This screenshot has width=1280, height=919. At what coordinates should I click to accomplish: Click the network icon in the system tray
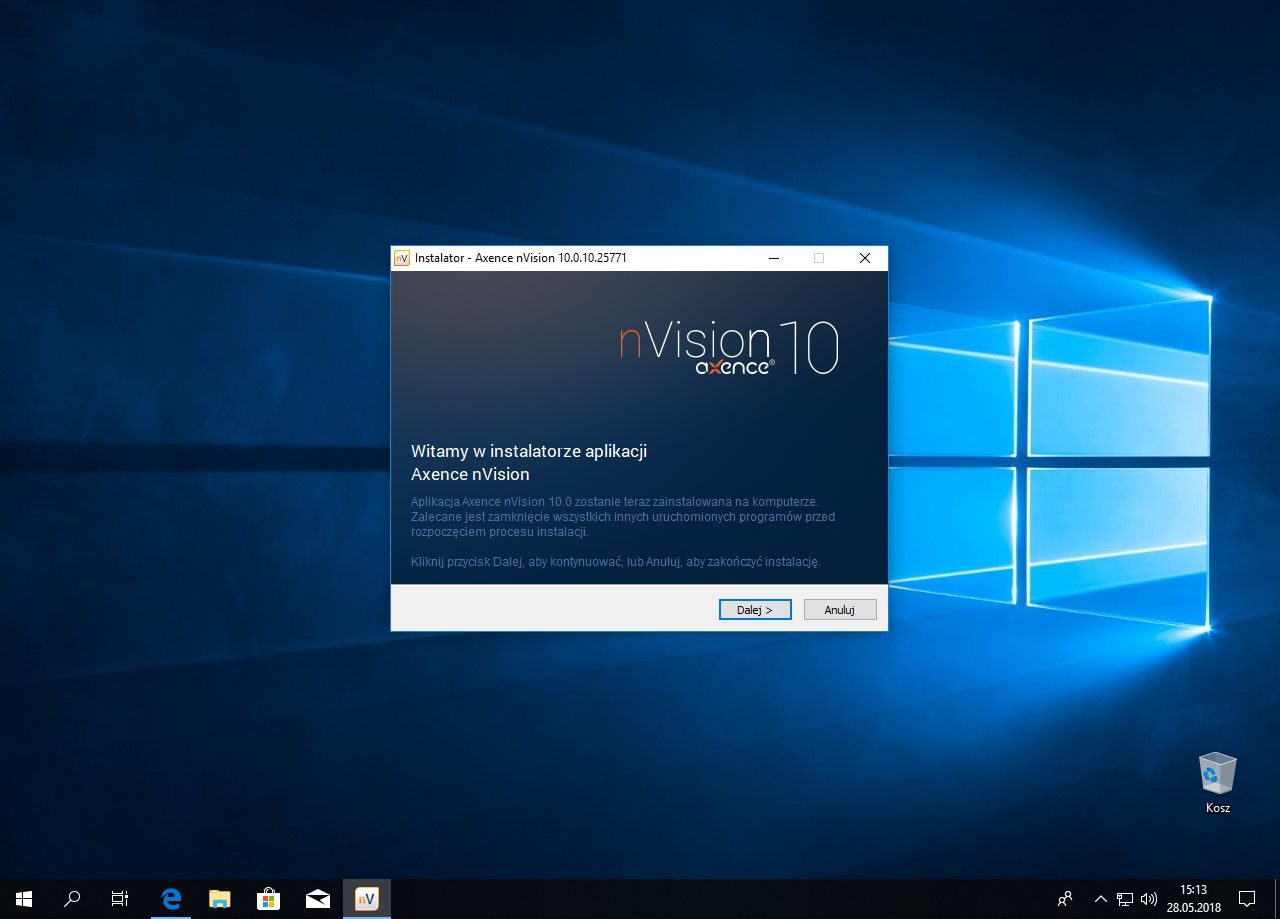tap(1124, 898)
